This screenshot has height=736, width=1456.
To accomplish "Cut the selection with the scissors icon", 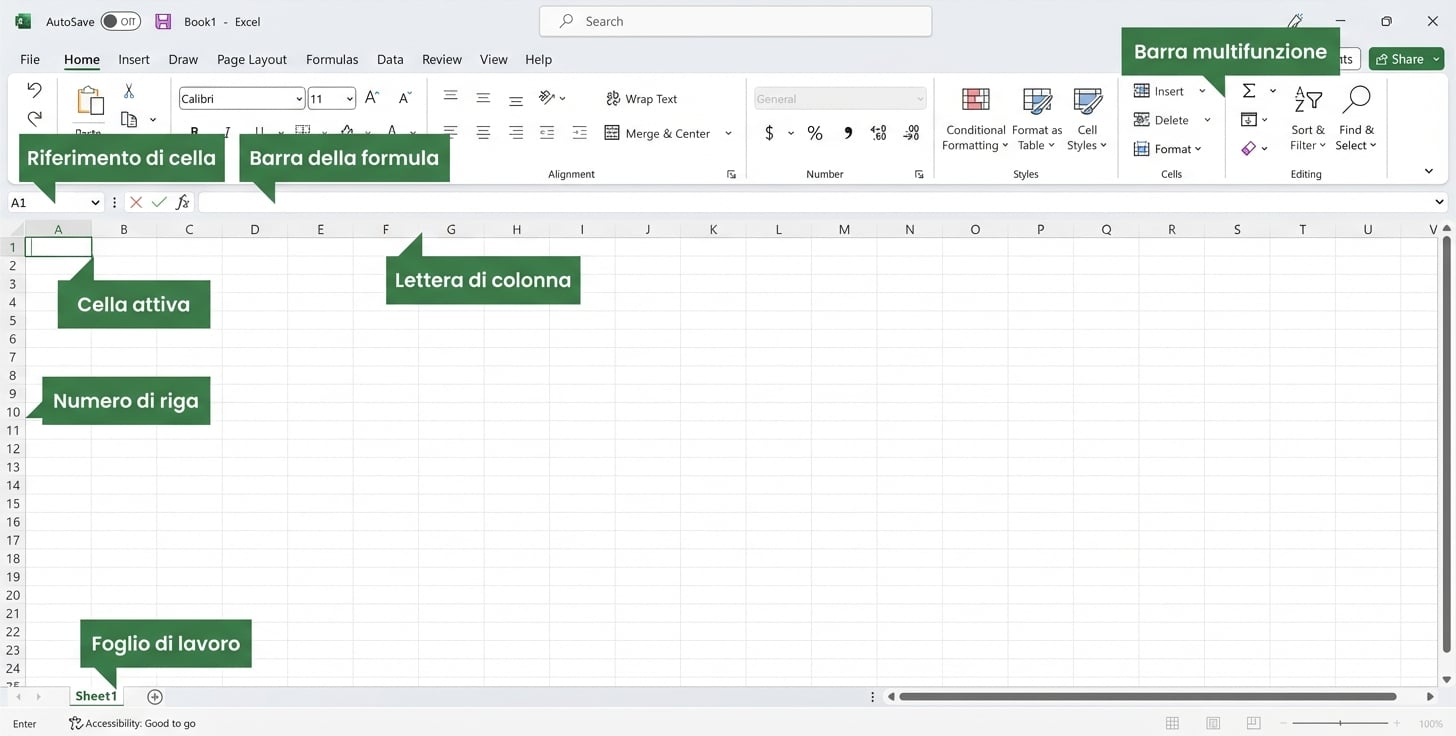I will 129,91.
